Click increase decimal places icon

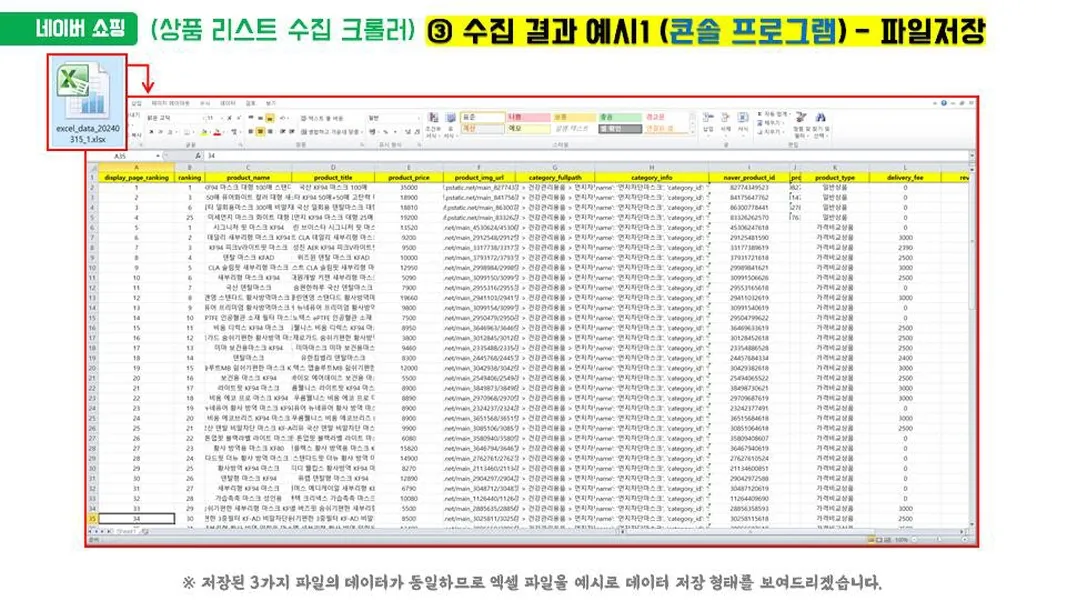[408, 131]
